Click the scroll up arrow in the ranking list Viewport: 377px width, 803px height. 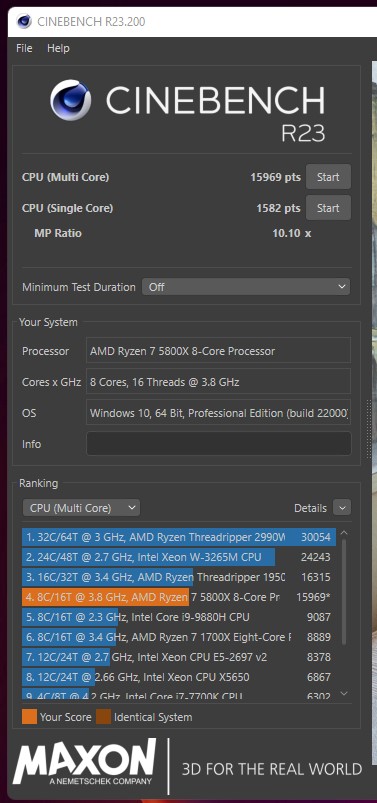(344, 533)
